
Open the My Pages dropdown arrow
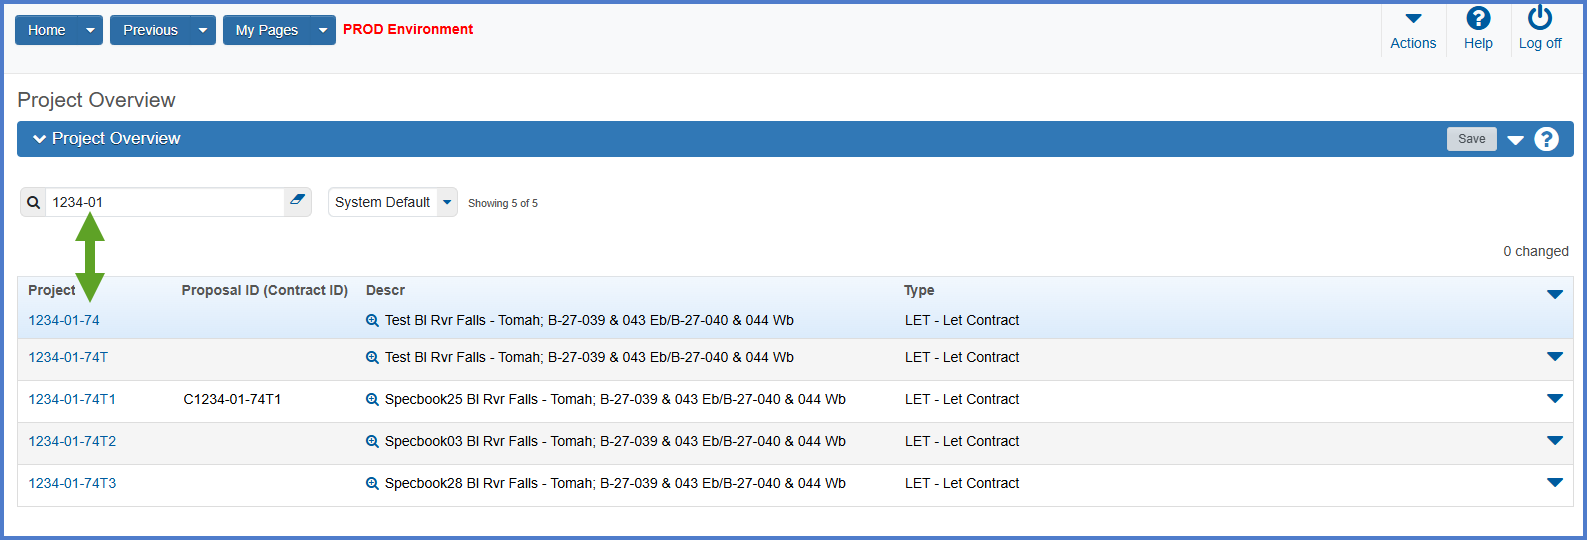pos(322,30)
